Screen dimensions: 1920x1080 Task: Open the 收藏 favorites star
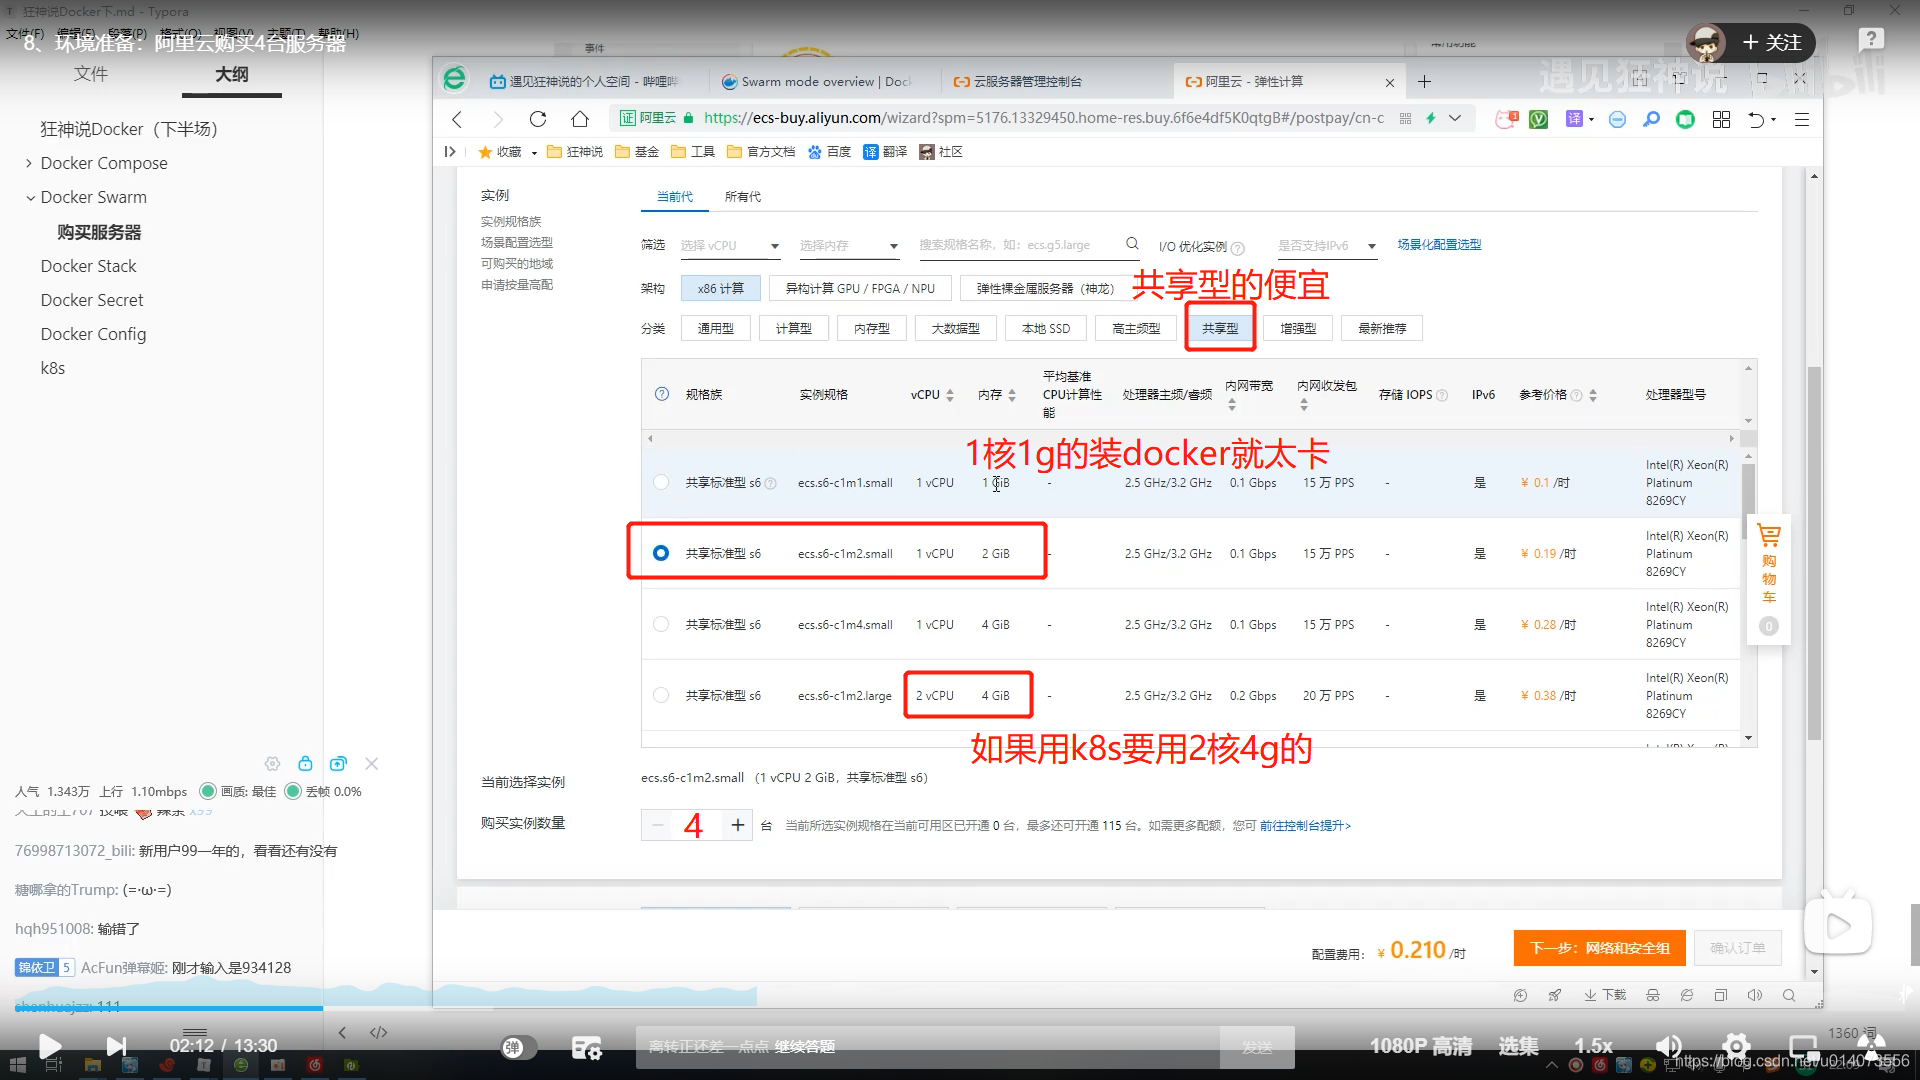tap(500, 152)
